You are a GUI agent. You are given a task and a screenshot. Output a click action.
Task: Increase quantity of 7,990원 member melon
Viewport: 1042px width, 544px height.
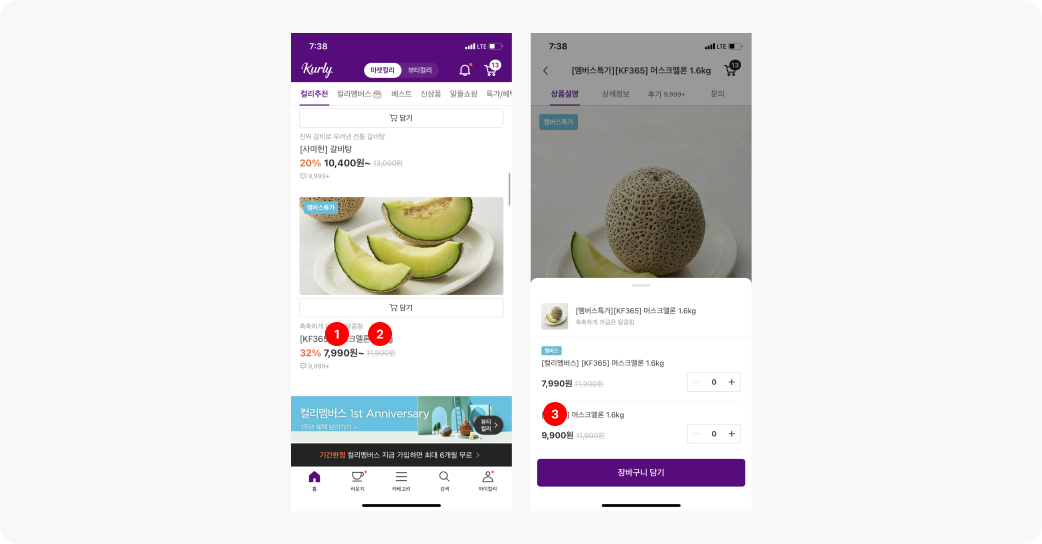click(x=732, y=382)
